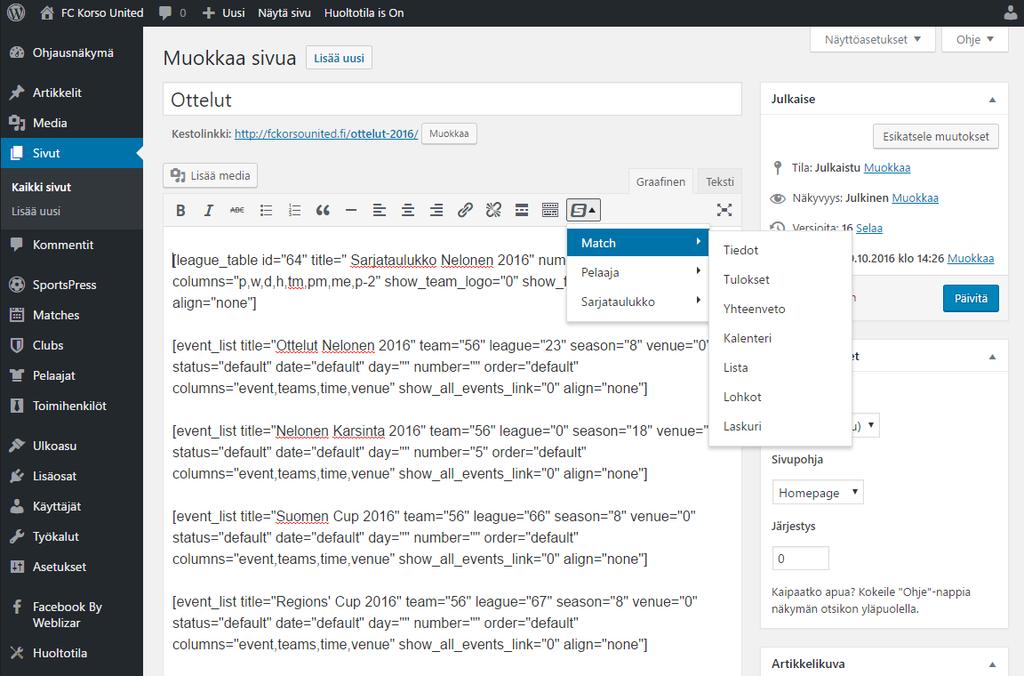Toggle italic formatting
1024x676 pixels.
[209, 210]
